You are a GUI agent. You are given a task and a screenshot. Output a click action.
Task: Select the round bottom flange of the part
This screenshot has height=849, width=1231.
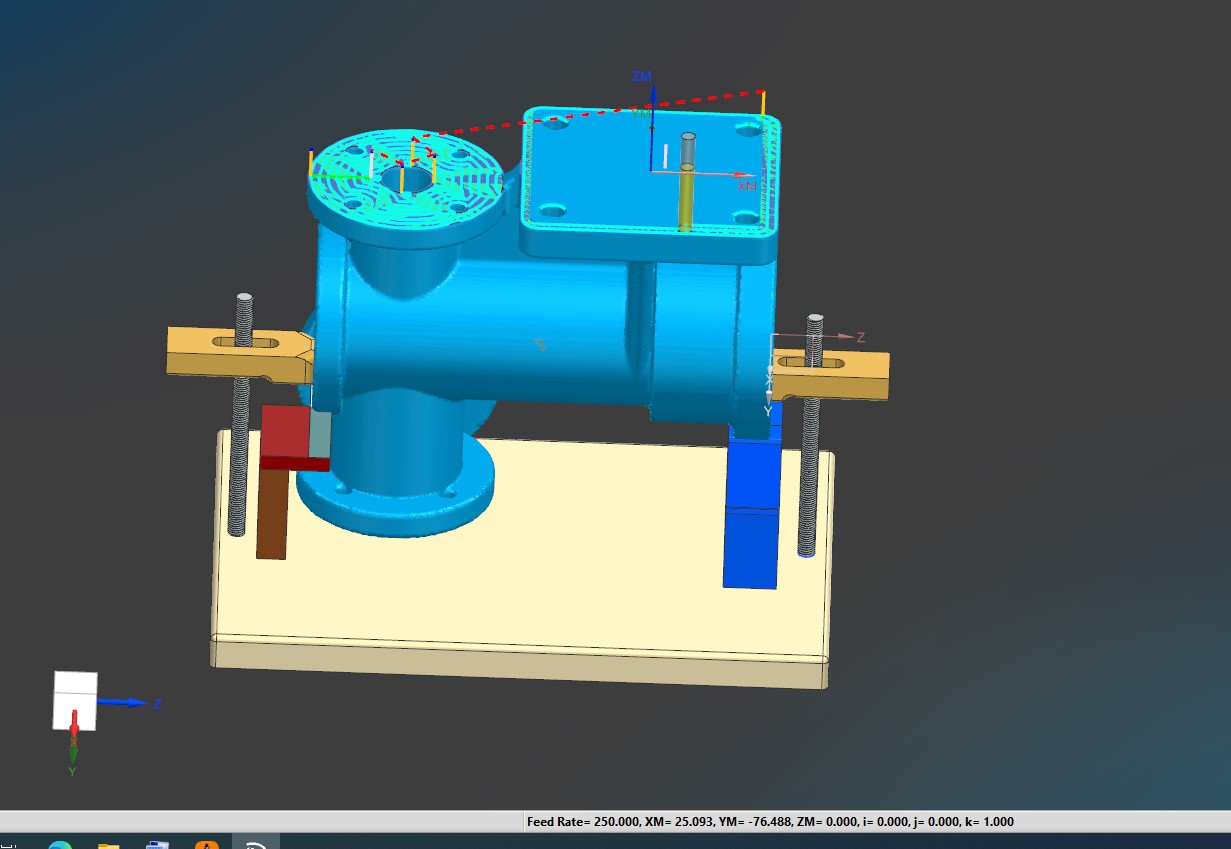(395, 500)
